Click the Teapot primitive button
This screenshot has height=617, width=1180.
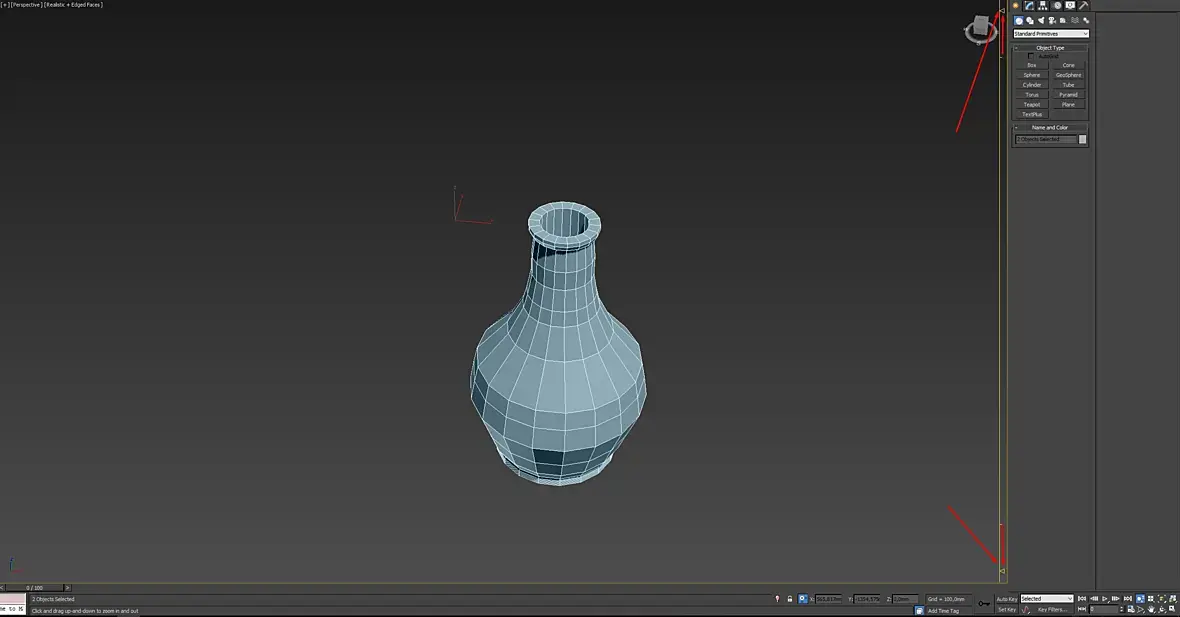point(1032,105)
